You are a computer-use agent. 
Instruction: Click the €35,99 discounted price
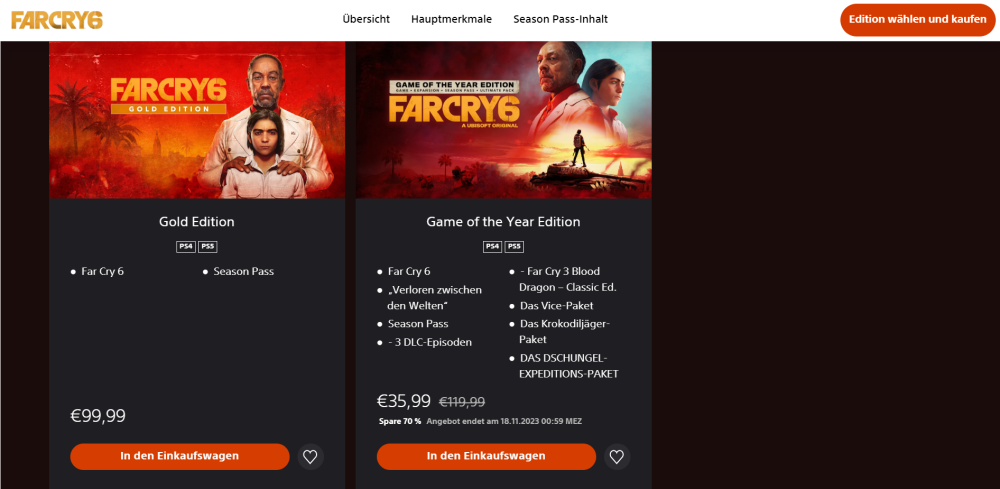pos(404,401)
